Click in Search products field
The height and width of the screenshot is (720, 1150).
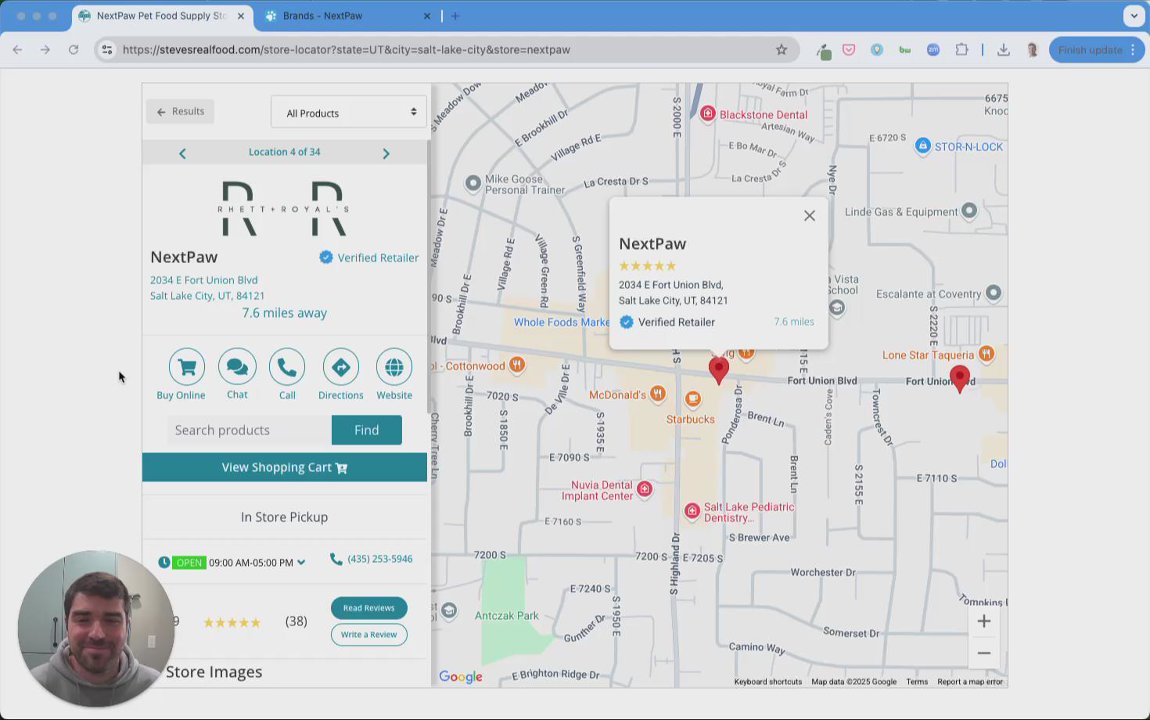[249, 430]
